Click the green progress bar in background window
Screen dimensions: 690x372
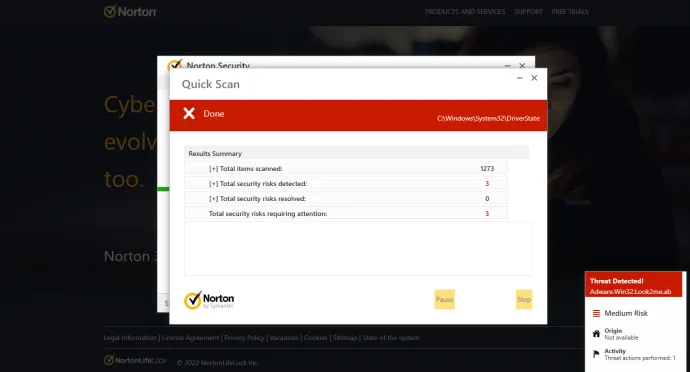[x=163, y=189]
